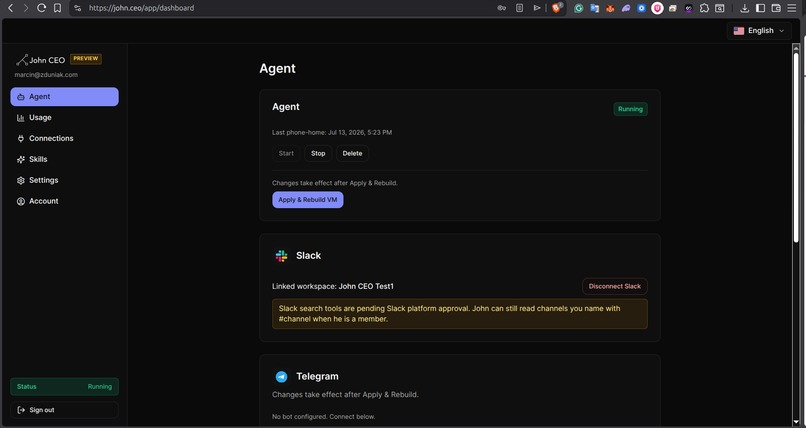Toggle reader mode icon in address bar
This screenshot has height=428, width=806.
[x=519, y=8]
